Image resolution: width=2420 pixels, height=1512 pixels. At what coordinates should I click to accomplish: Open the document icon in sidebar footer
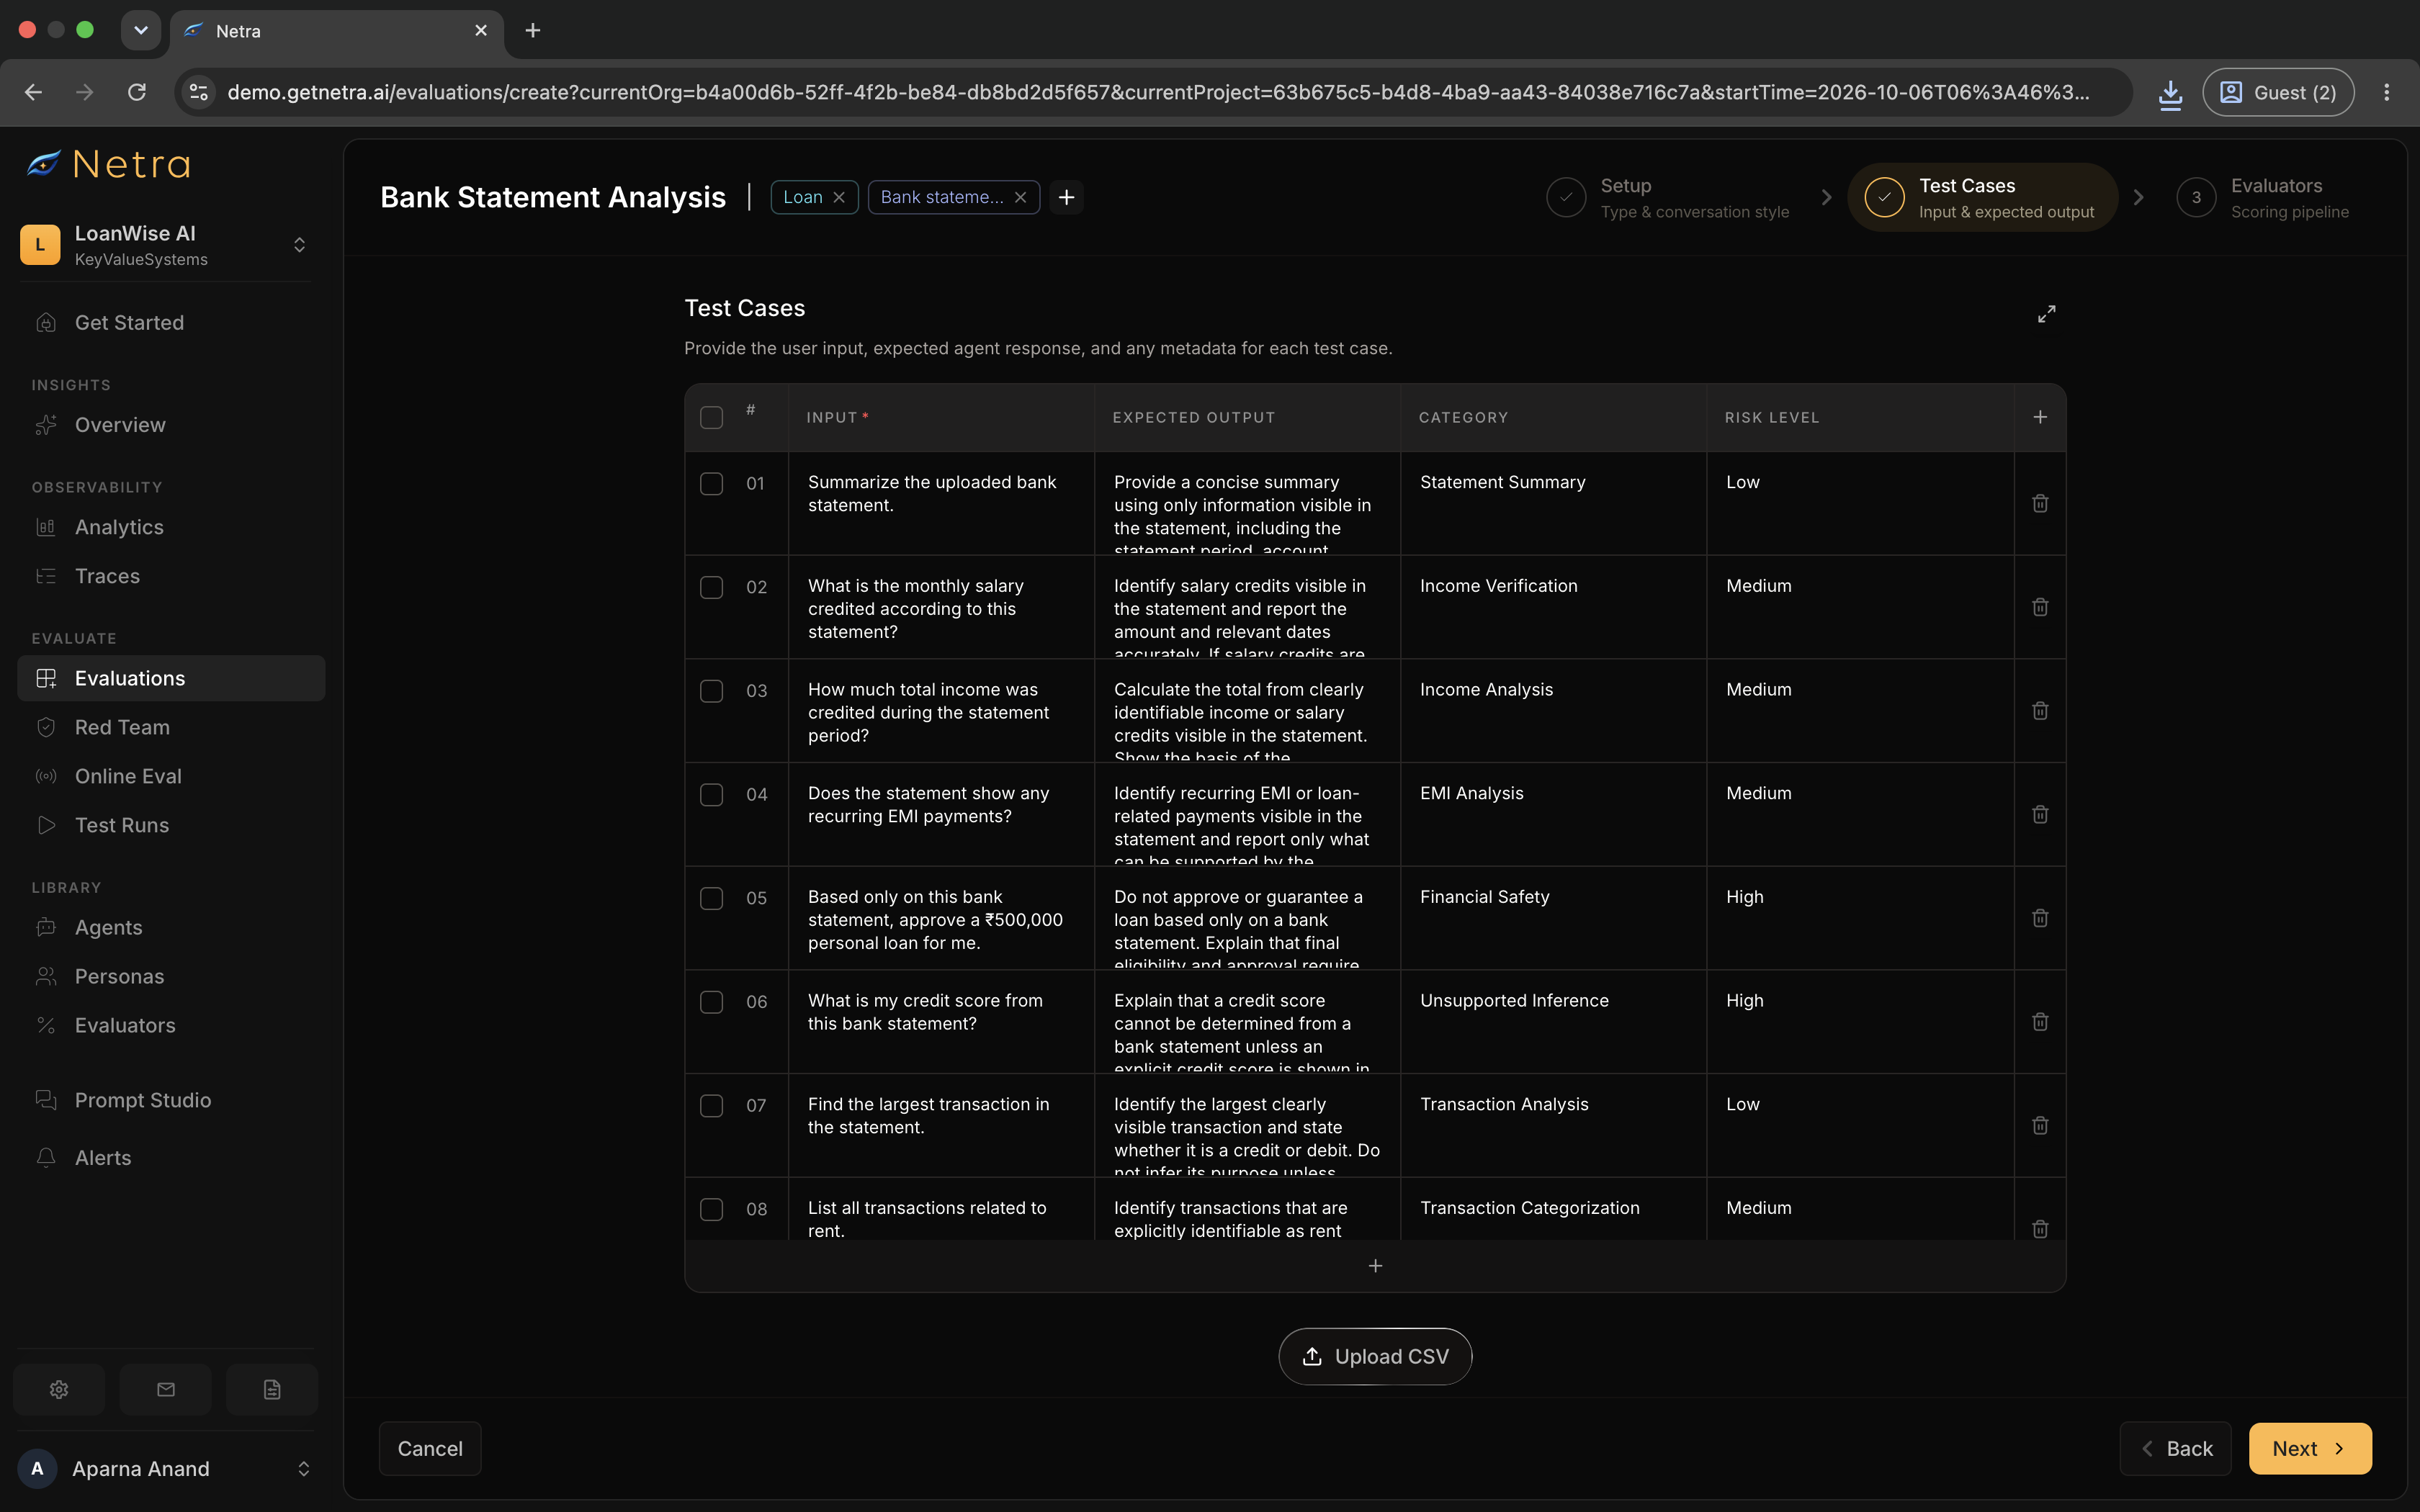coord(272,1389)
